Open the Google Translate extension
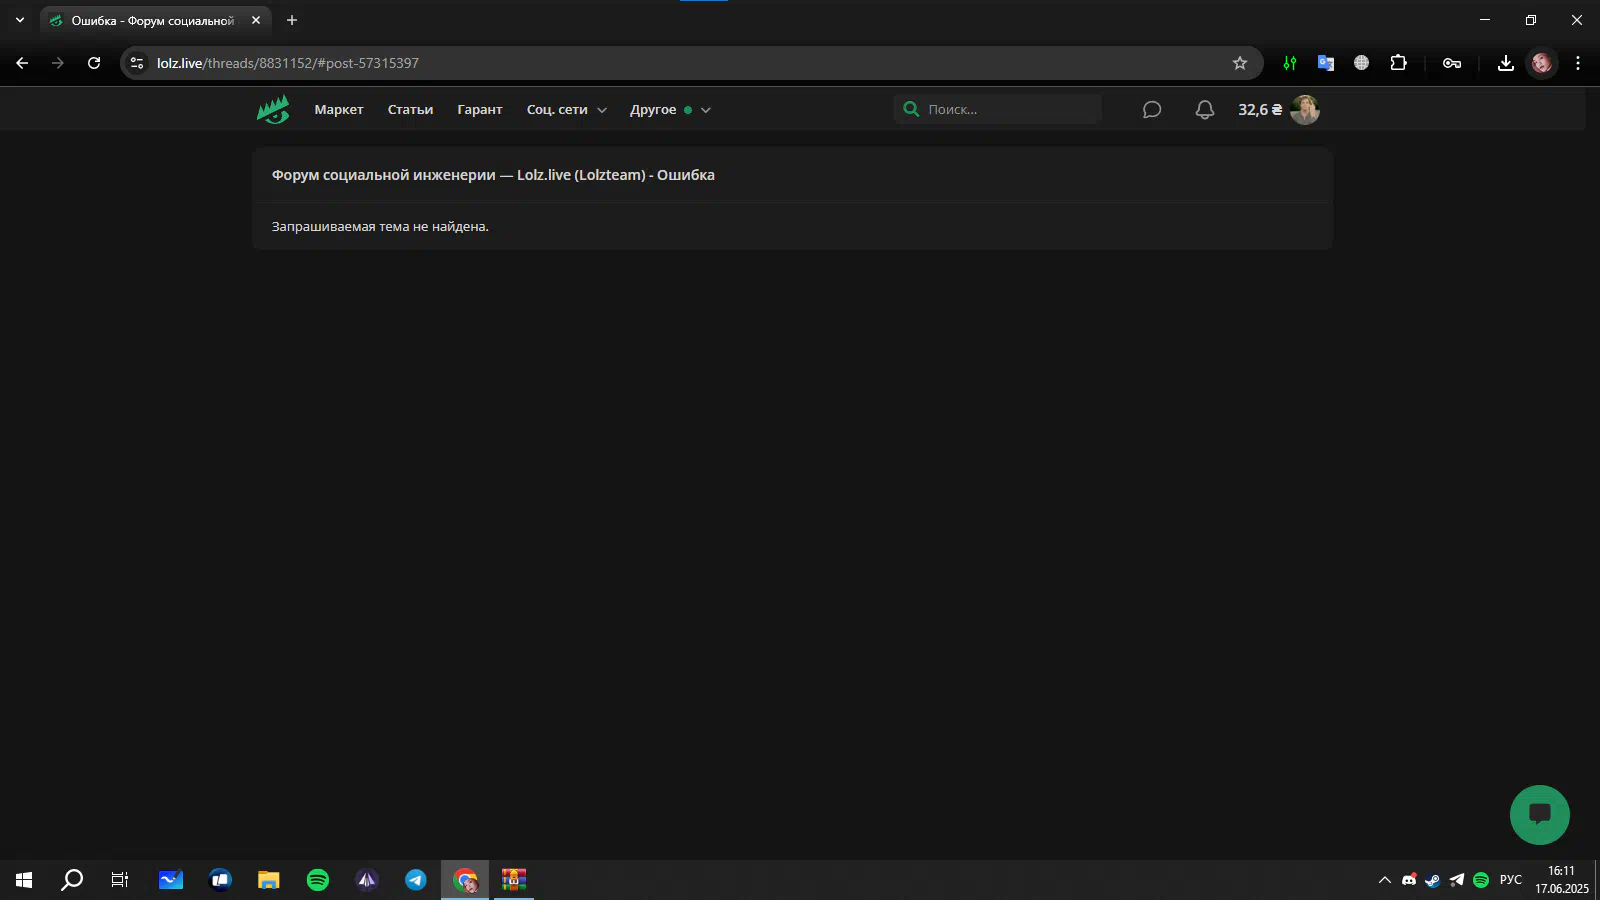Screen dimensions: 1600x900 click(1326, 63)
